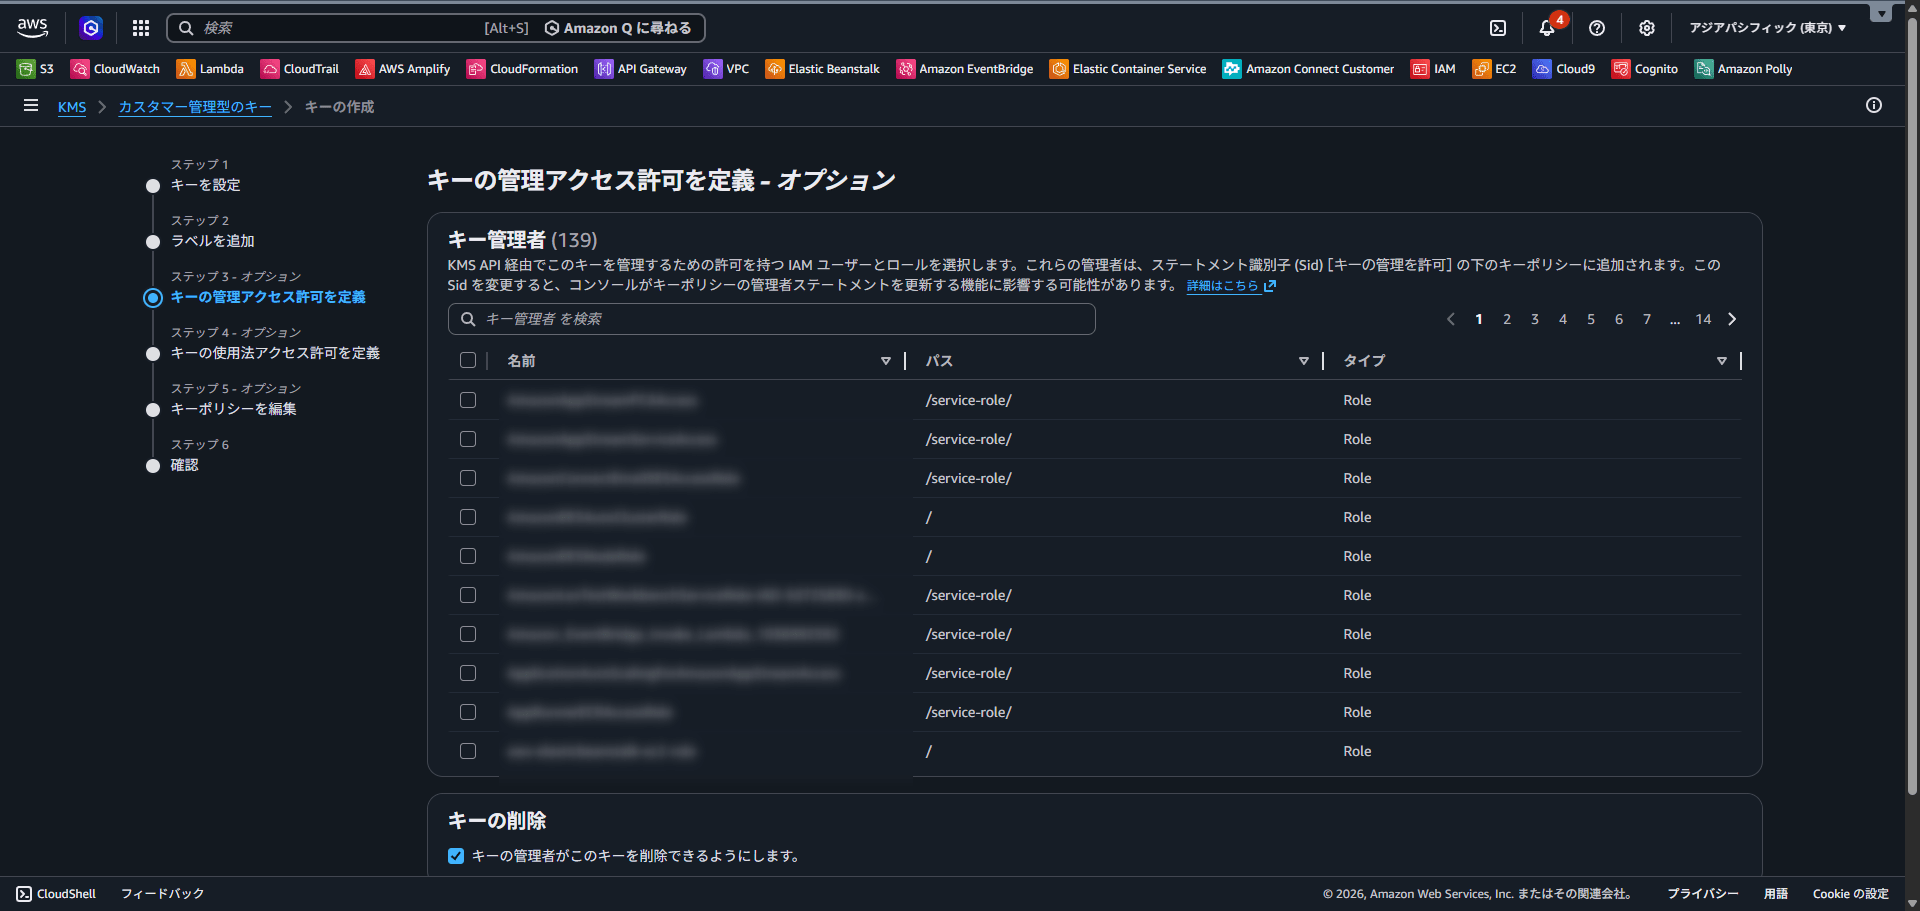
Task: Open the Elastic Container Service bookmark
Action: (1128, 69)
